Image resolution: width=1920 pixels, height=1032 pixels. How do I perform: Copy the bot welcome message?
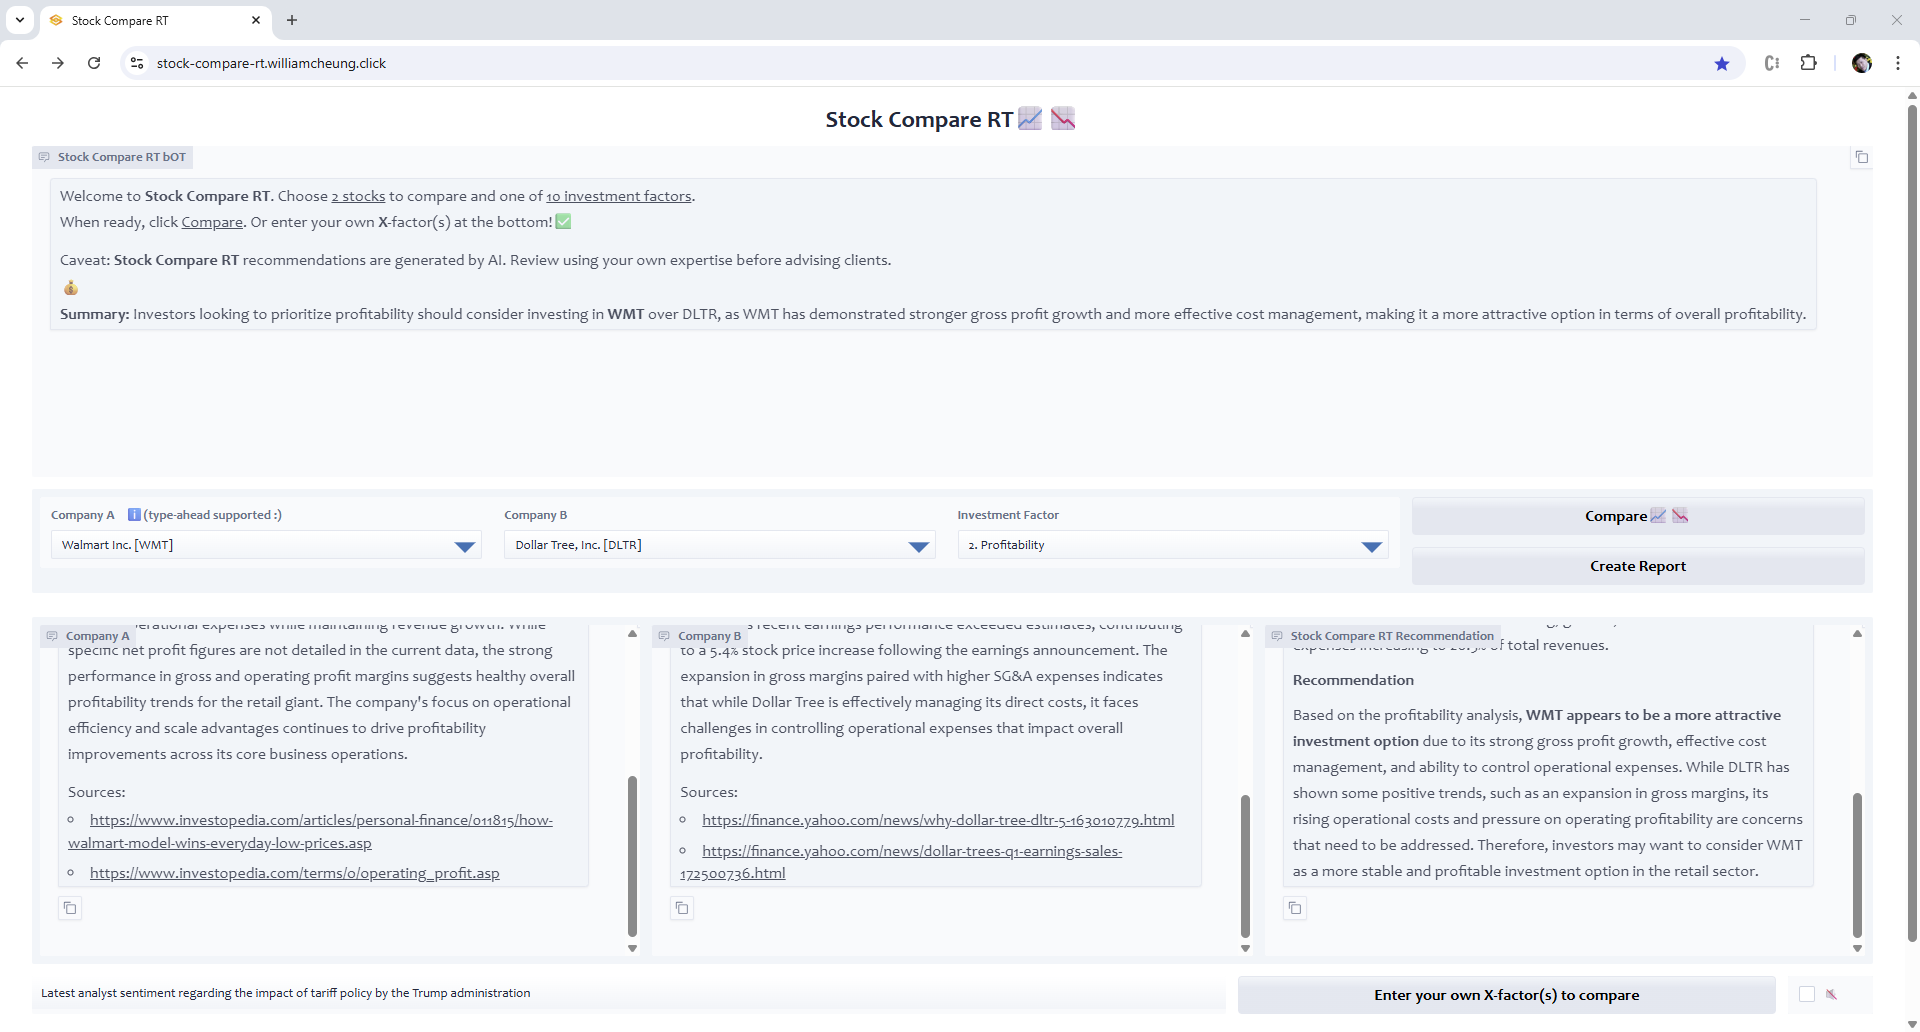tap(1861, 157)
